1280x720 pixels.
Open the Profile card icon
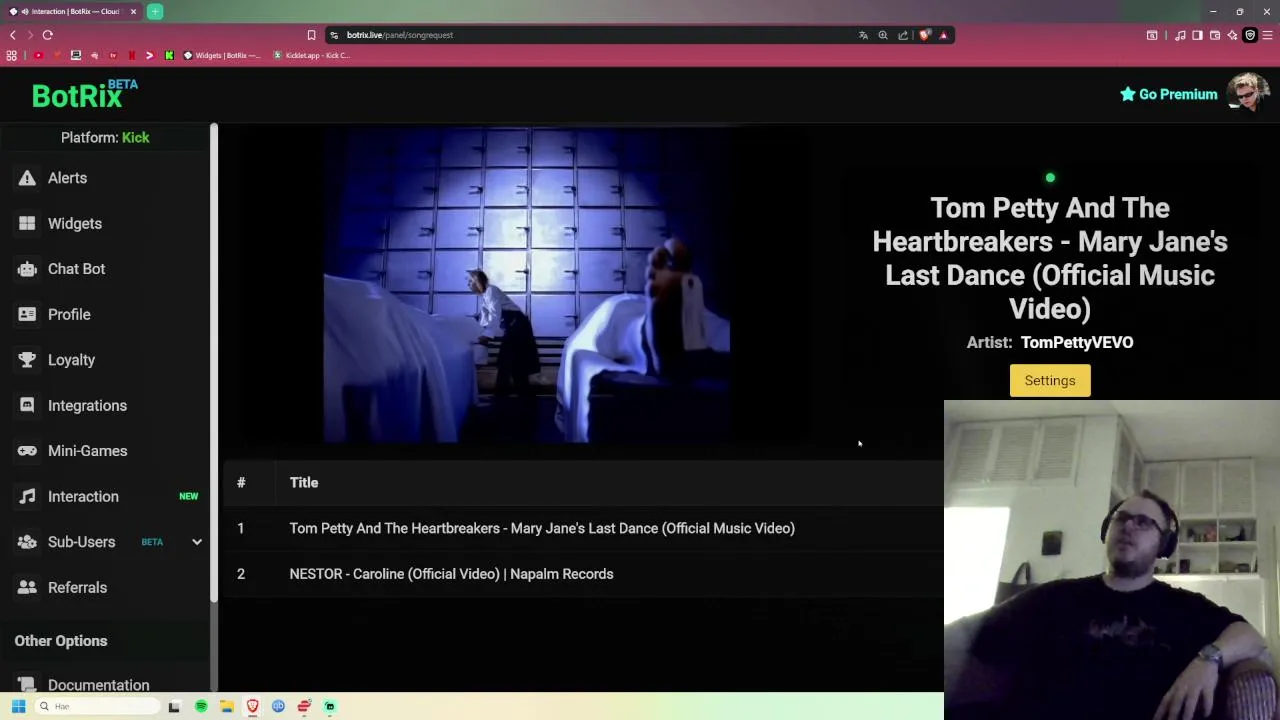[27, 314]
